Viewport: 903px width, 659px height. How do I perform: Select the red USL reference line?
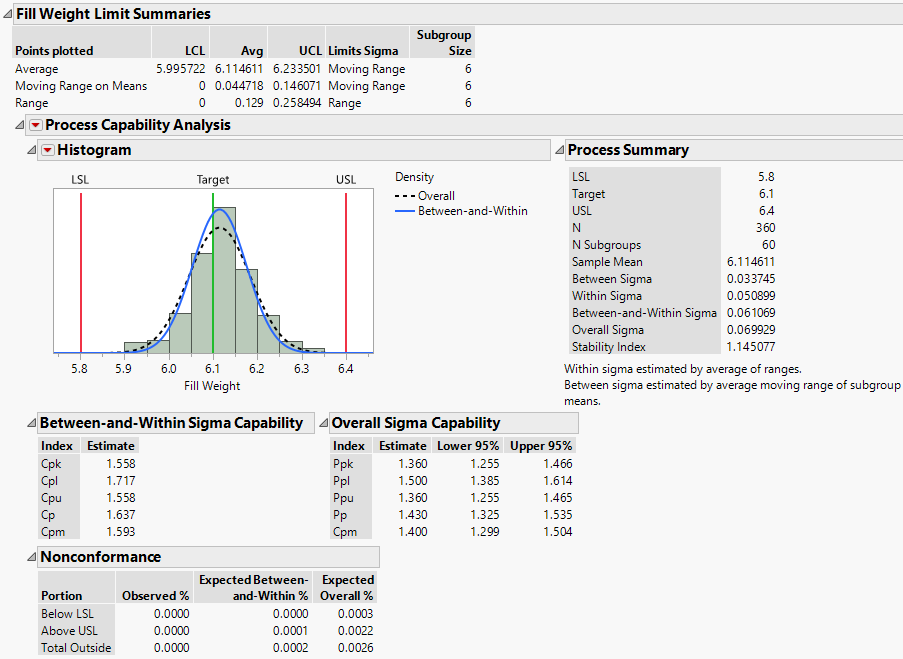tap(346, 270)
